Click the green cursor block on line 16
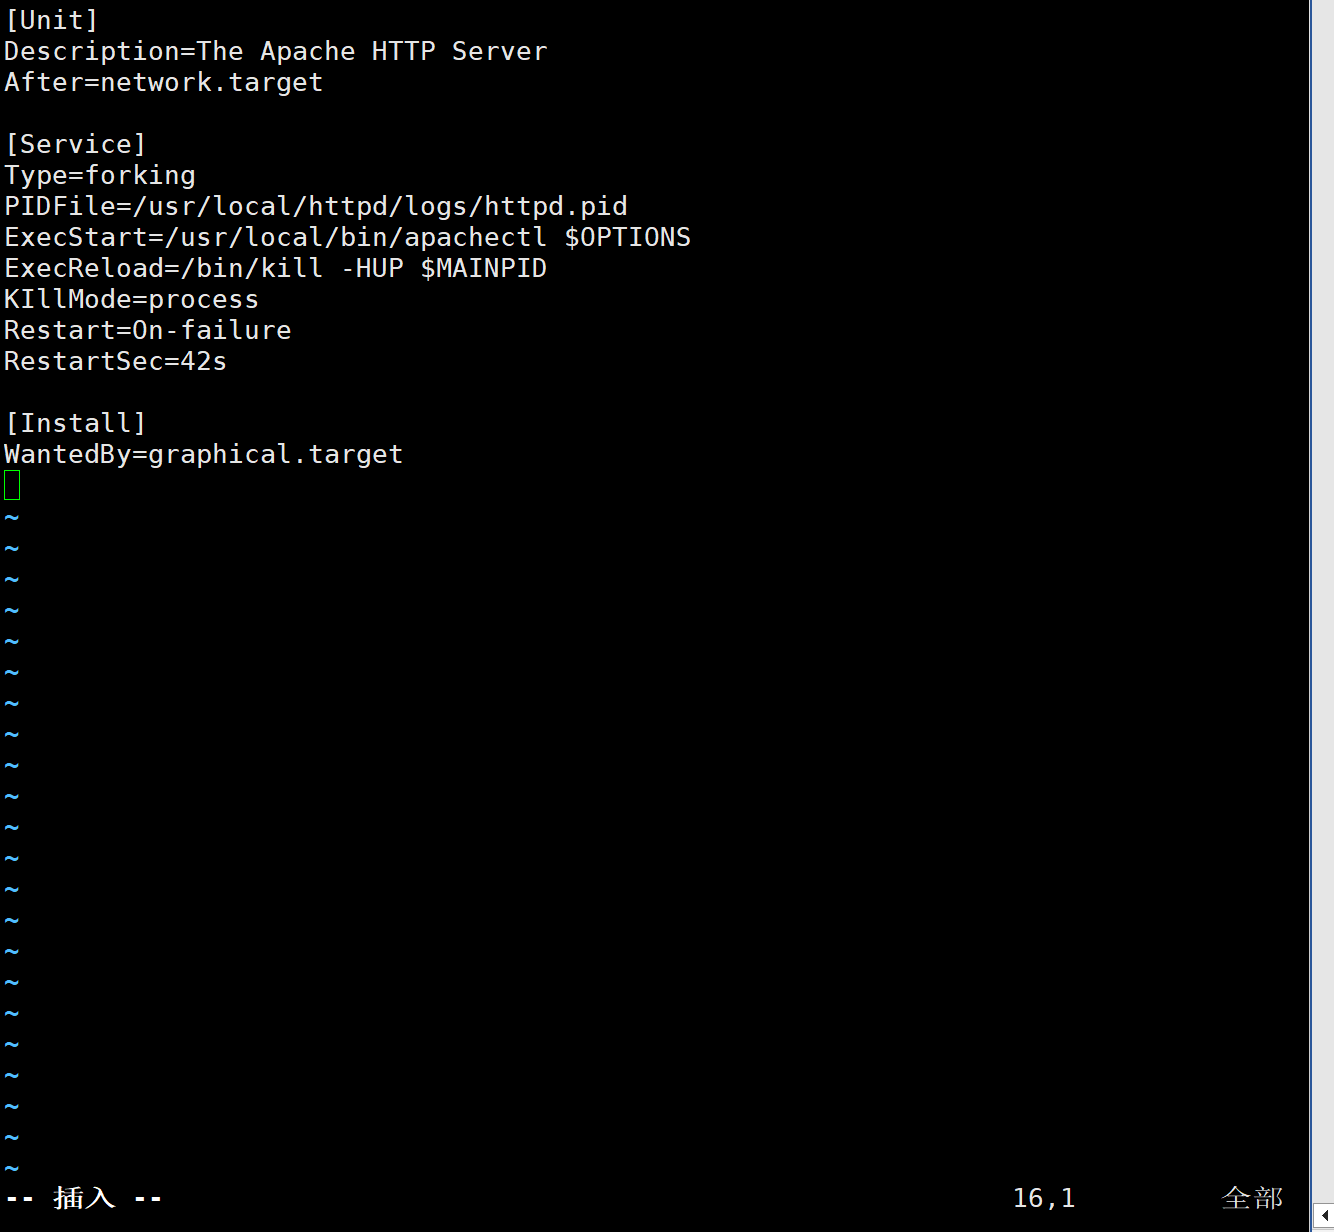The image size is (1334, 1232). click(12, 485)
